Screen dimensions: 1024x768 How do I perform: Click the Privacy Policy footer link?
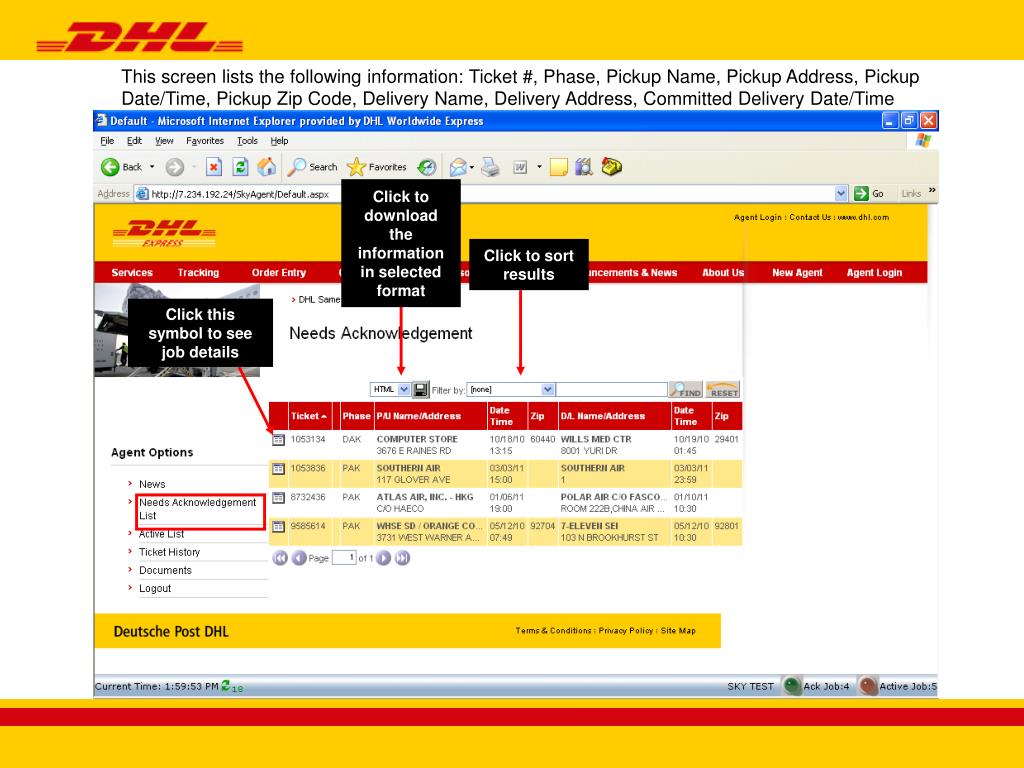(x=626, y=631)
